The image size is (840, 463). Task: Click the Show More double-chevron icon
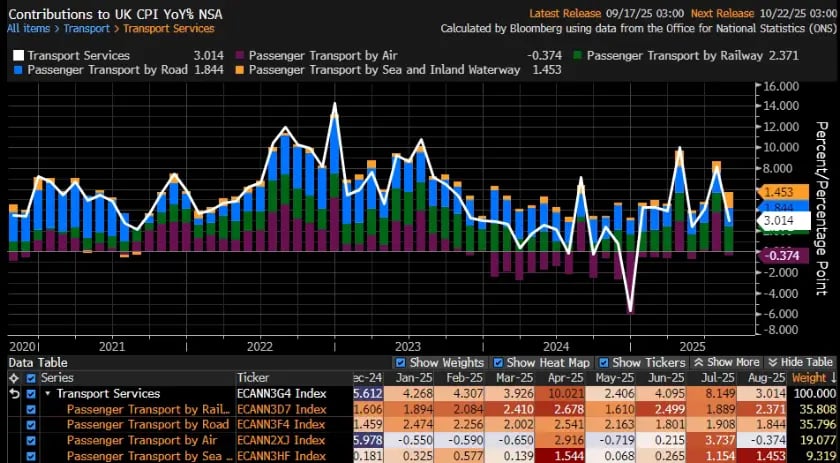700,362
